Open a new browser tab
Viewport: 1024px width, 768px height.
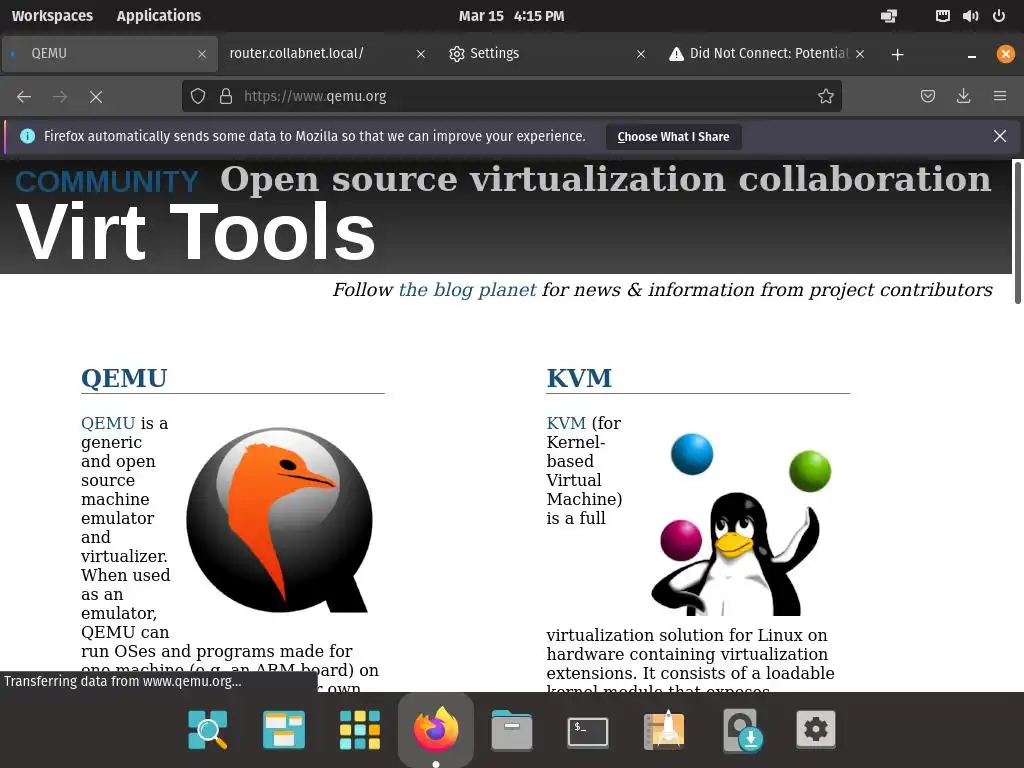click(897, 54)
